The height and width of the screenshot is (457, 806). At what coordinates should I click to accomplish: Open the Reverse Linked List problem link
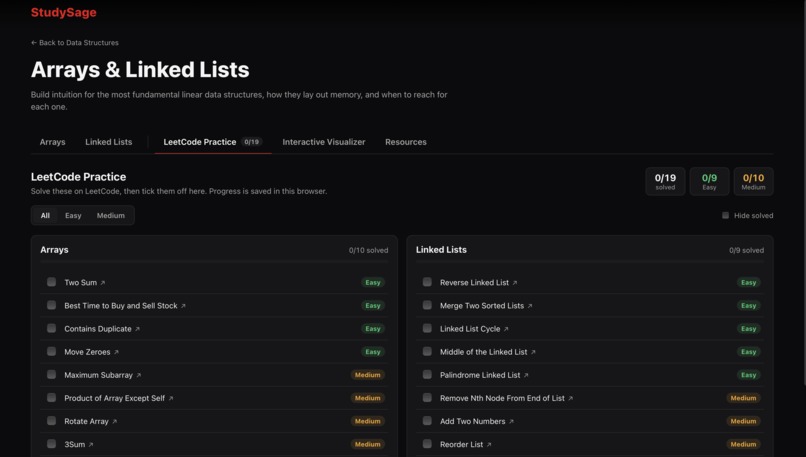[478, 283]
